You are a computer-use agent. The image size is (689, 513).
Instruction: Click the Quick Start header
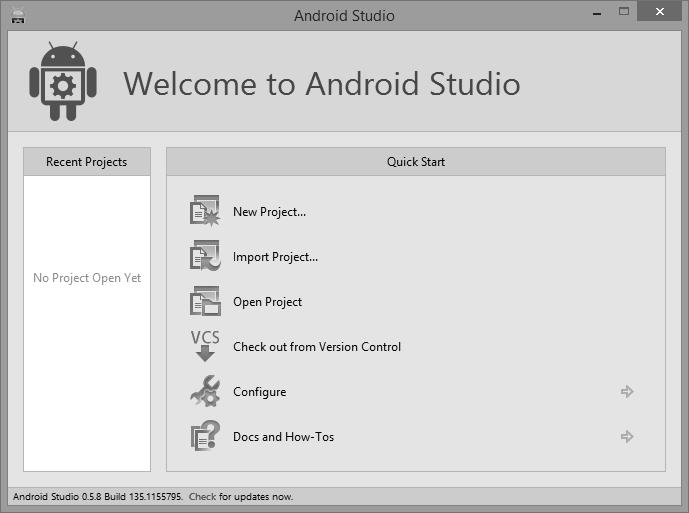click(416, 162)
